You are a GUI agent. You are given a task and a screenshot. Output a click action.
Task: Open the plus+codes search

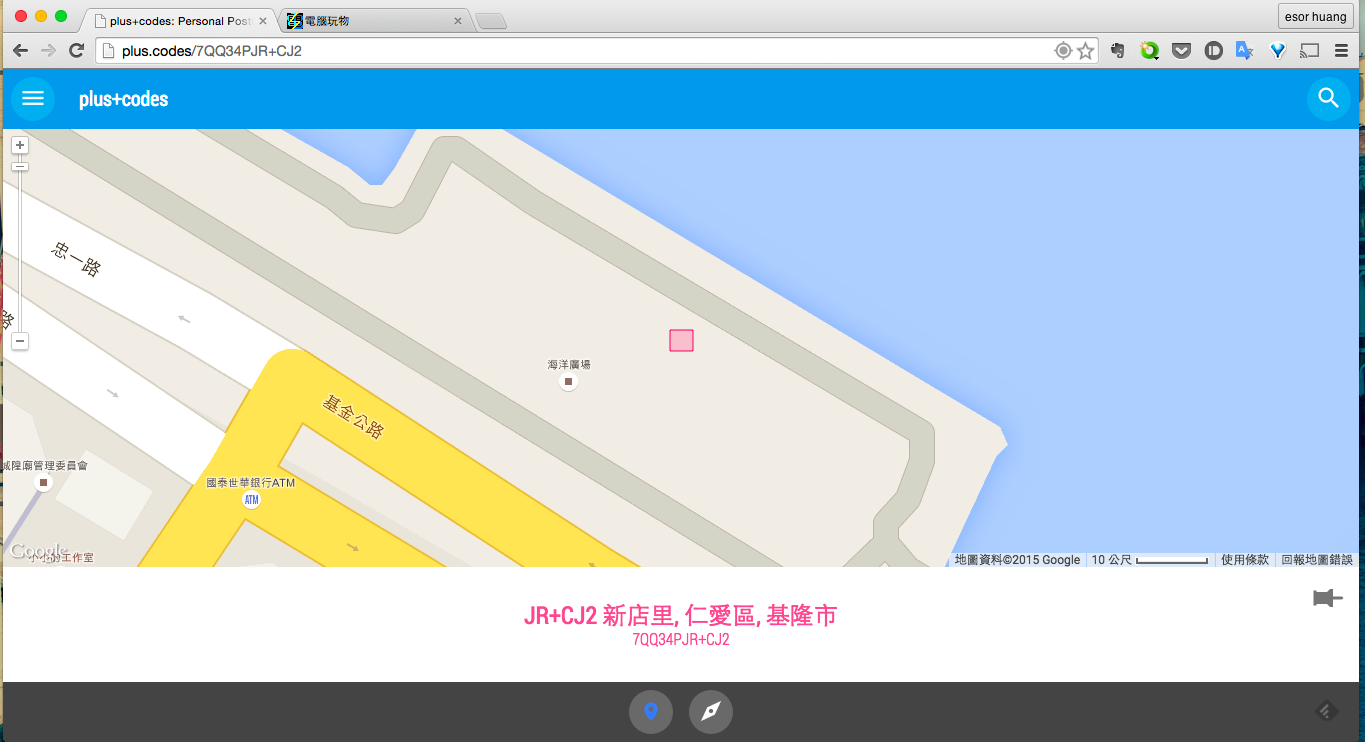click(x=1328, y=98)
